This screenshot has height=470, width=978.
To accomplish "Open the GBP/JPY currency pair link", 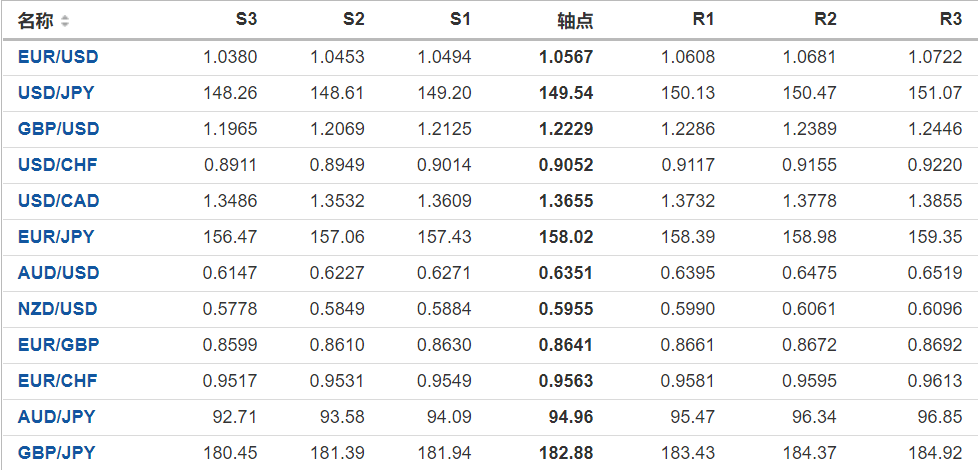I will tap(56, 453).
